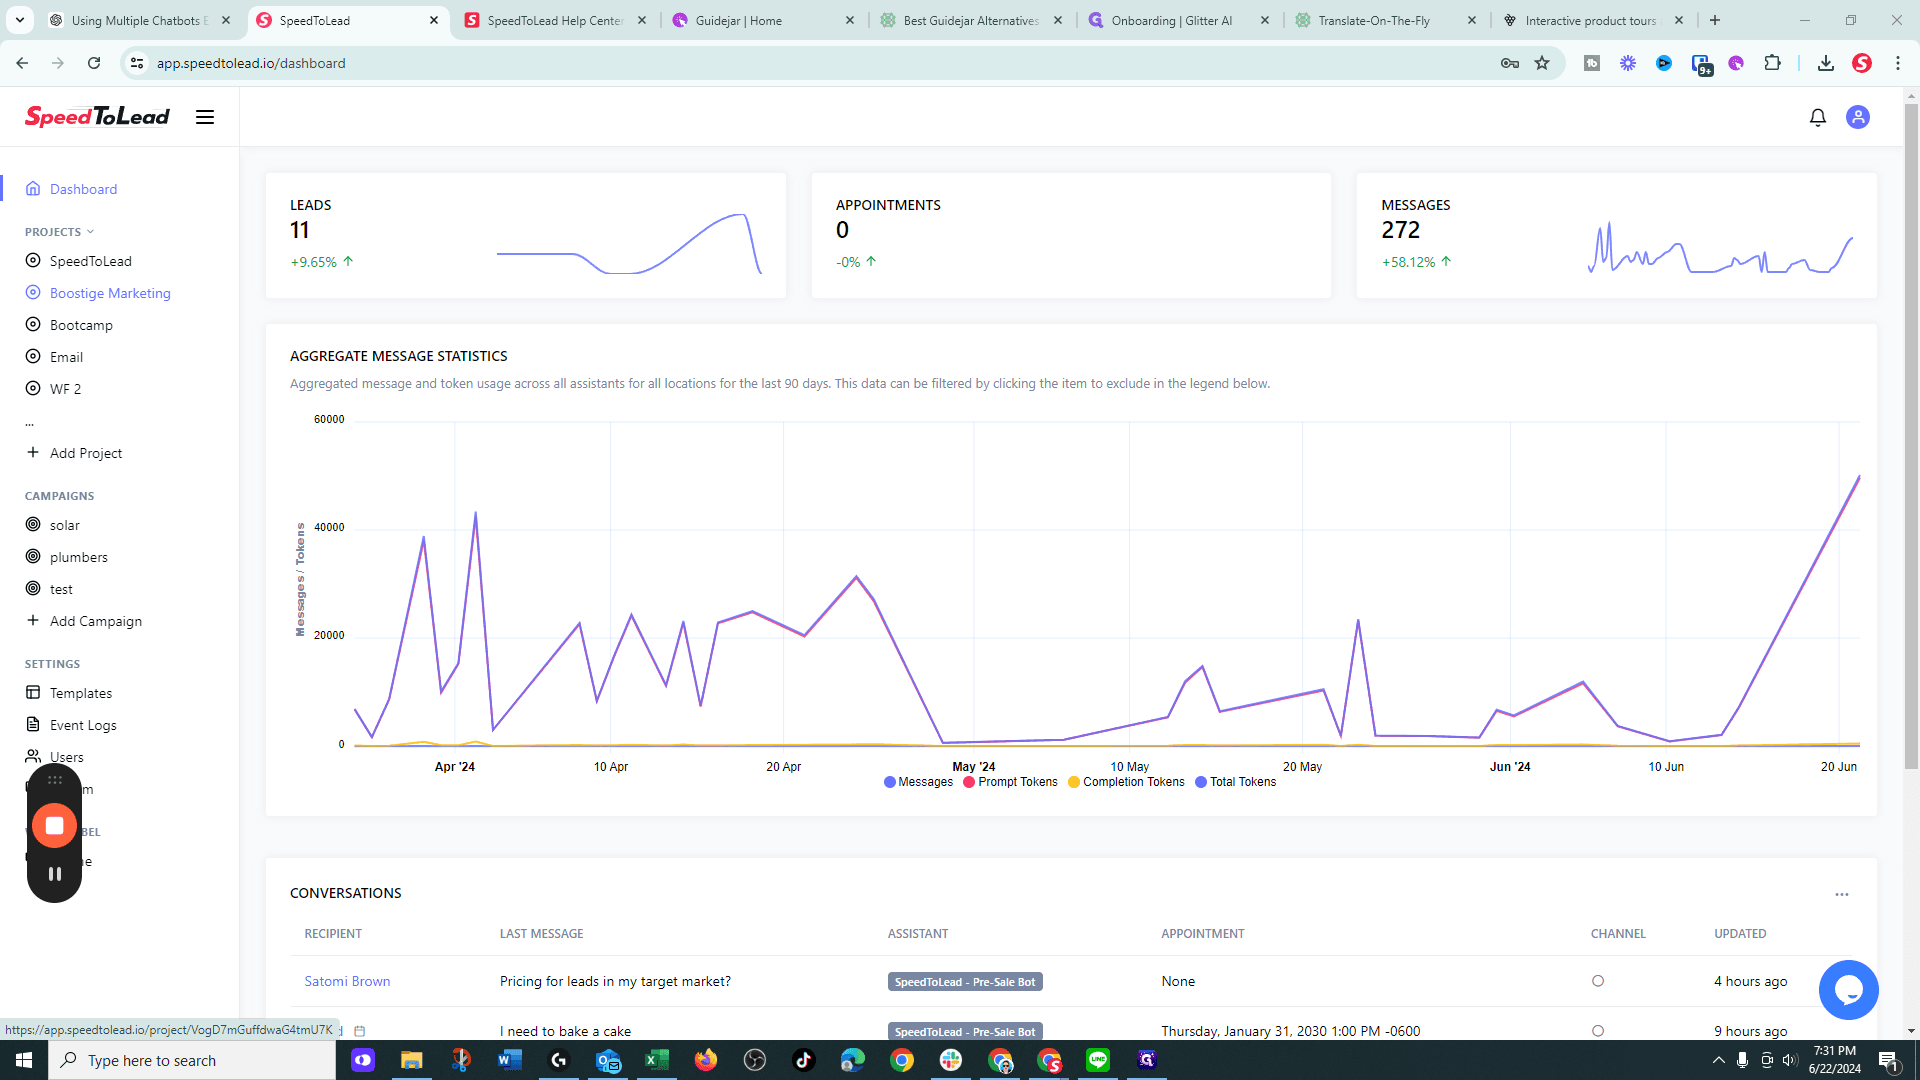Open the chat support bubble
The image size is (1920, 1080).
pyautogui.click(x=1848, y=990)
